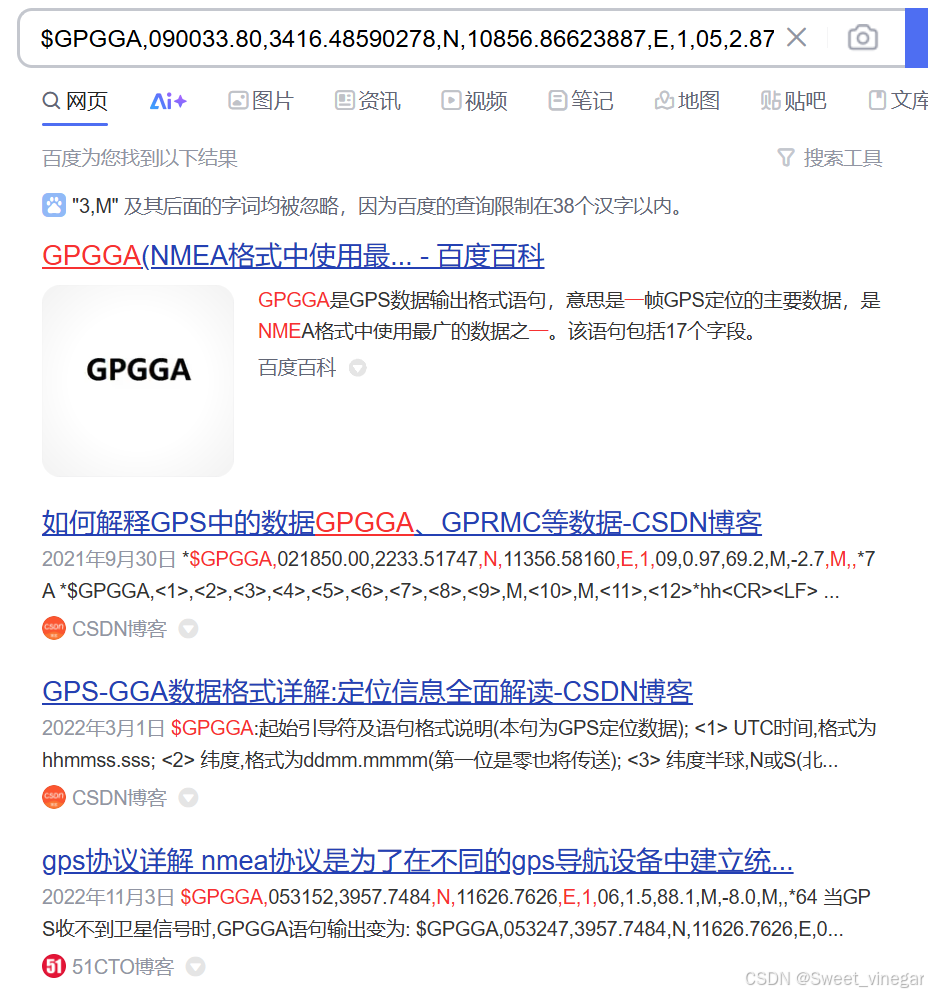Open the 笔记 tab
The height and width of the screenshot is (994, 928).
pos(581,101)
